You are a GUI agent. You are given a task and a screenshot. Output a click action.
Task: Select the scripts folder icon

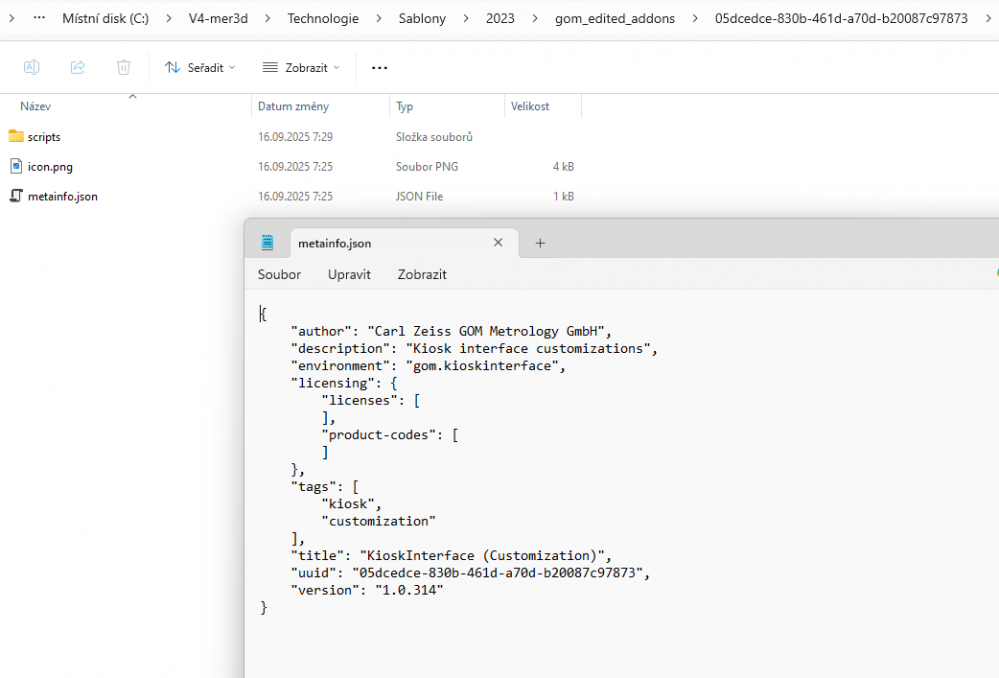(16, 137)
